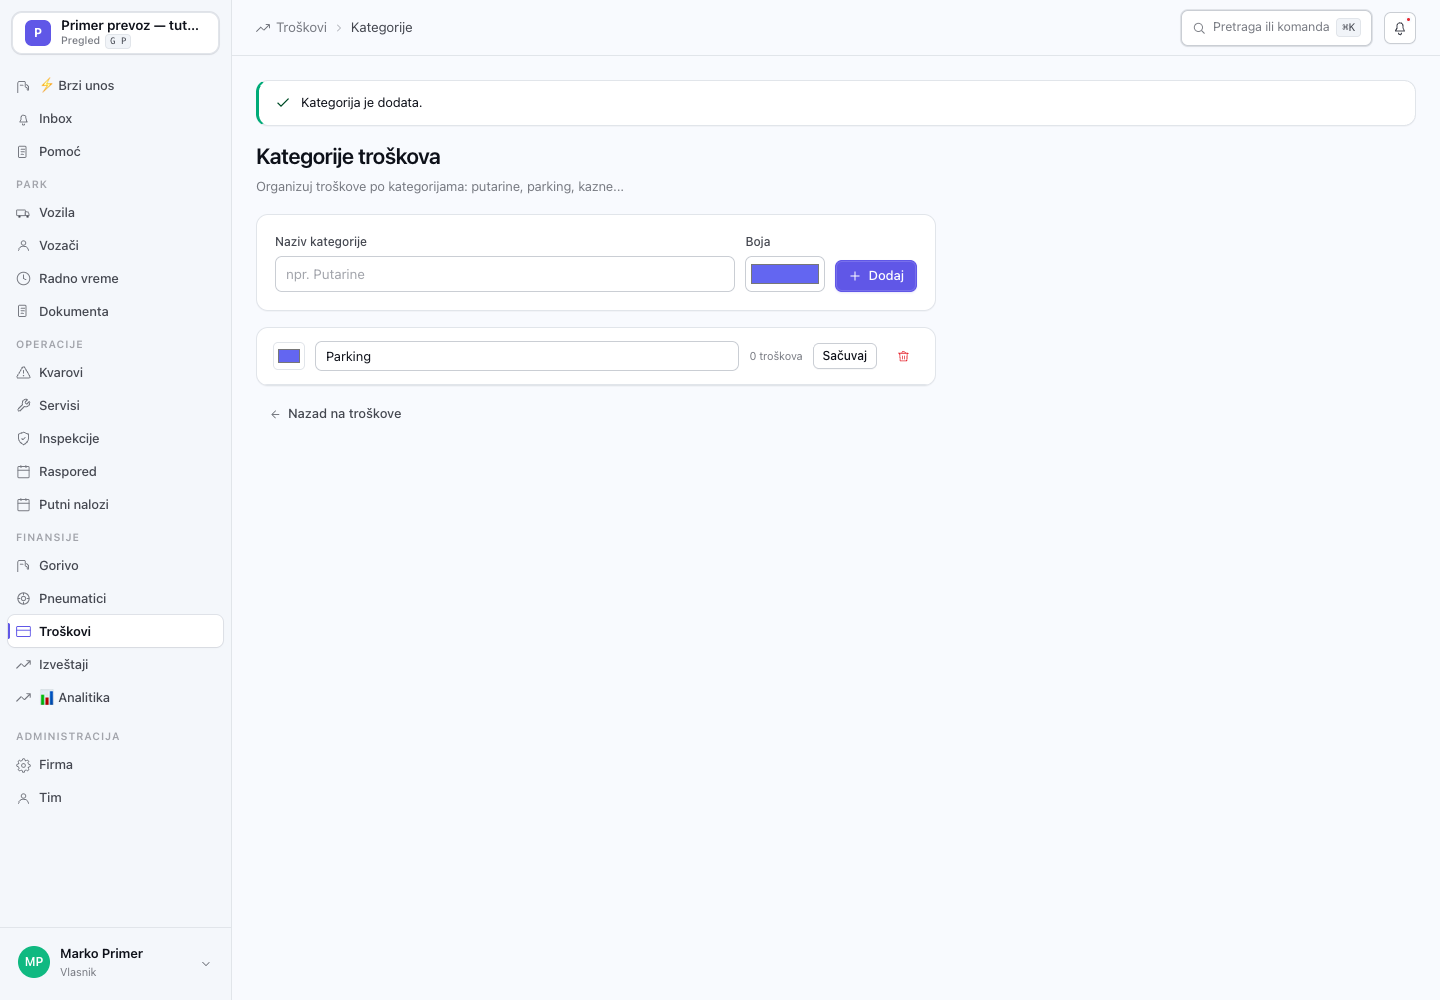Image resolution: width=1440 pixels, height=1000 pixels.
Task: Expand the Marko Primer user menu chevron
Action: point(206,964)
